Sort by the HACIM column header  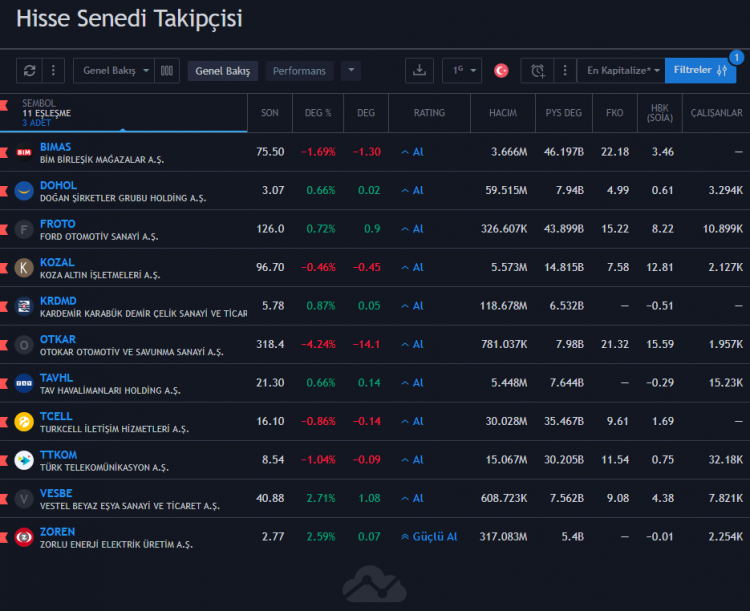tap(503, 113)
